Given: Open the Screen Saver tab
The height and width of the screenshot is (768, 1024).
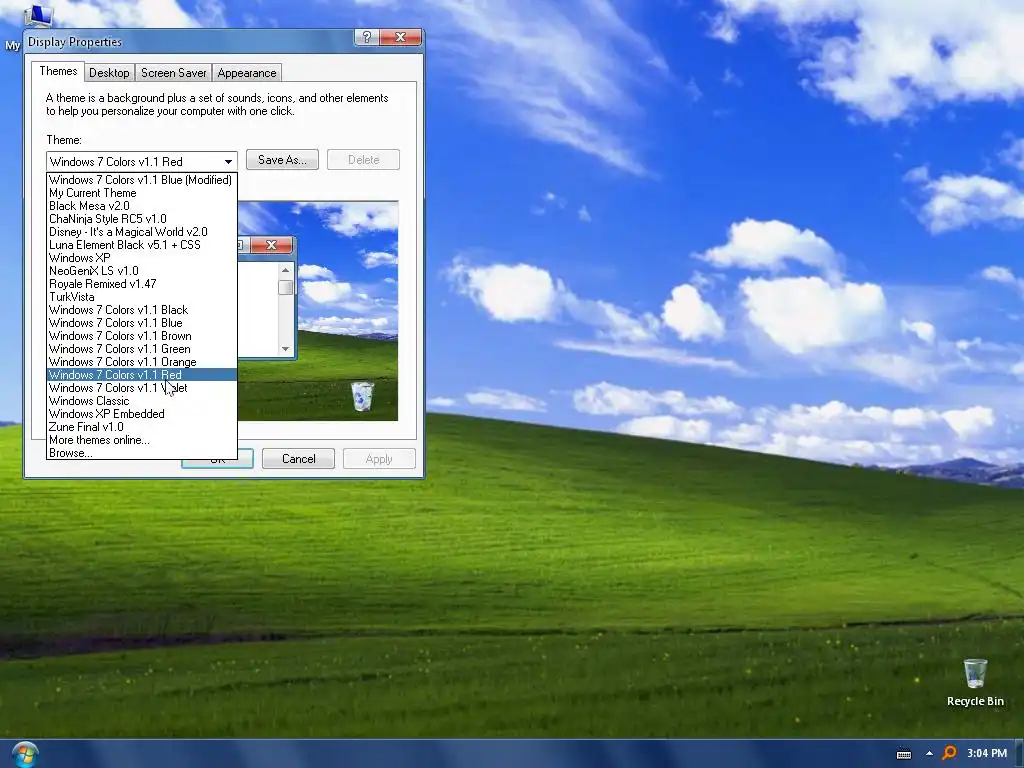Looking at the screenshot, I should [174, 73].
